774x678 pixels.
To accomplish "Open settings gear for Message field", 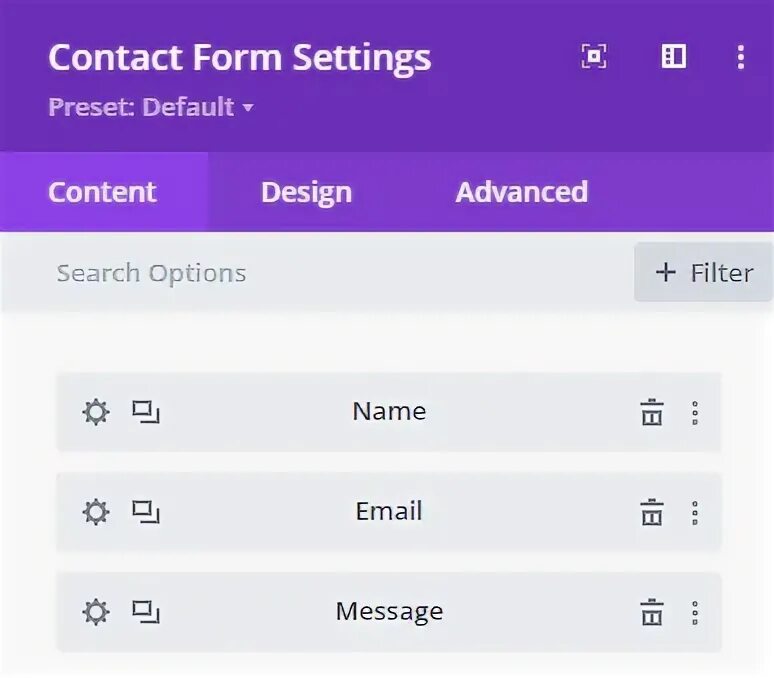I will (x=95, y=612).
